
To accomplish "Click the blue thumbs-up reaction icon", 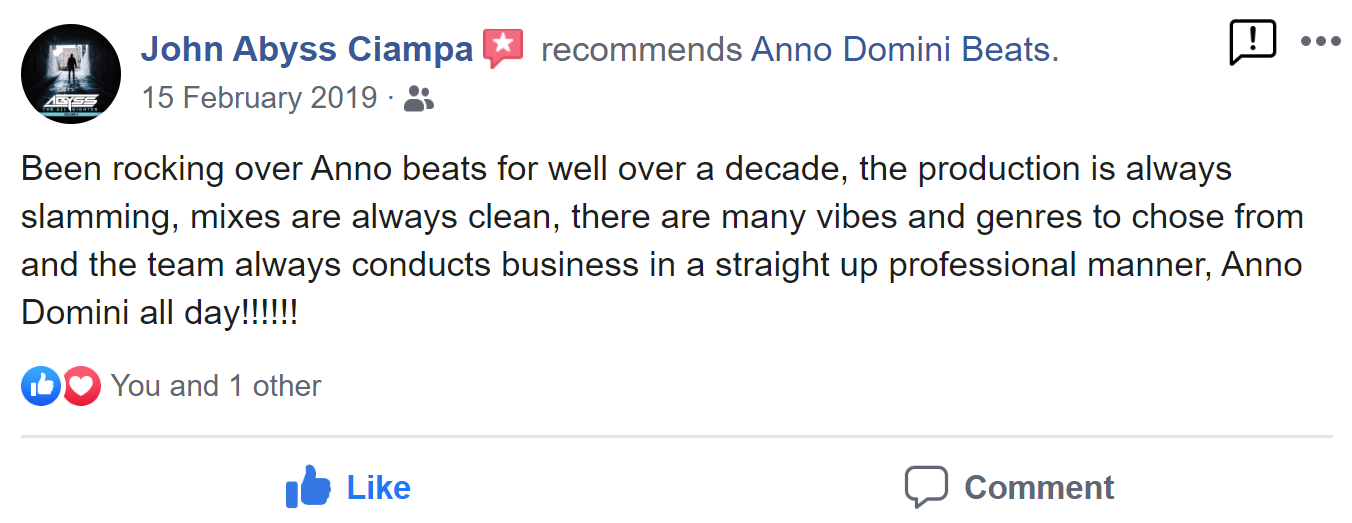I will click(41, 386).
